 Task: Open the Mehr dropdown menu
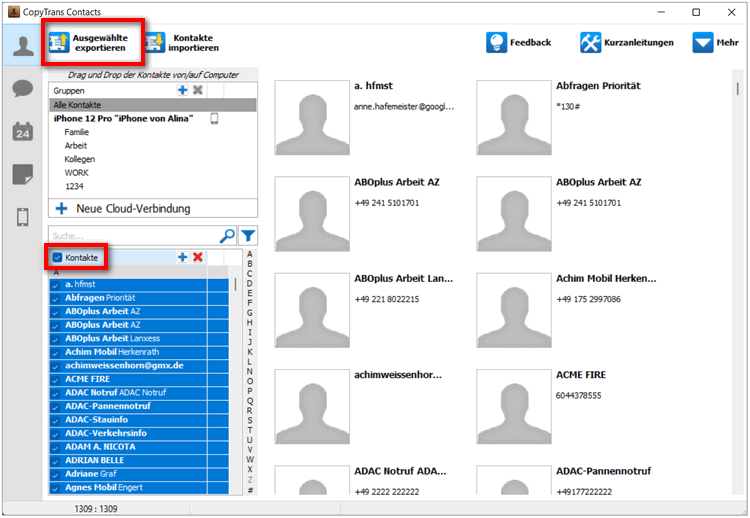(715, 43)
